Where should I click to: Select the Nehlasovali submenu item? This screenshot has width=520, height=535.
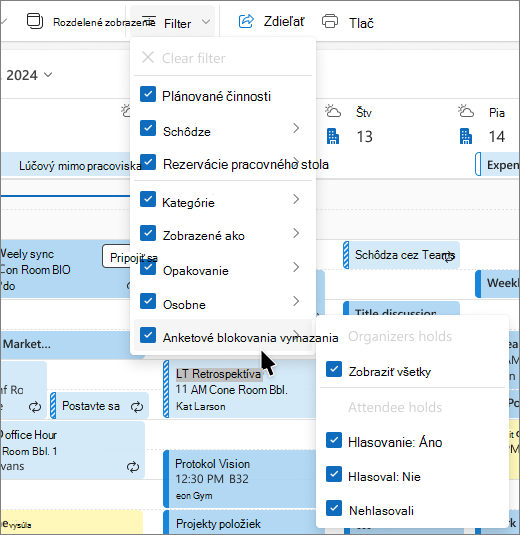click(x=412, y=509)
